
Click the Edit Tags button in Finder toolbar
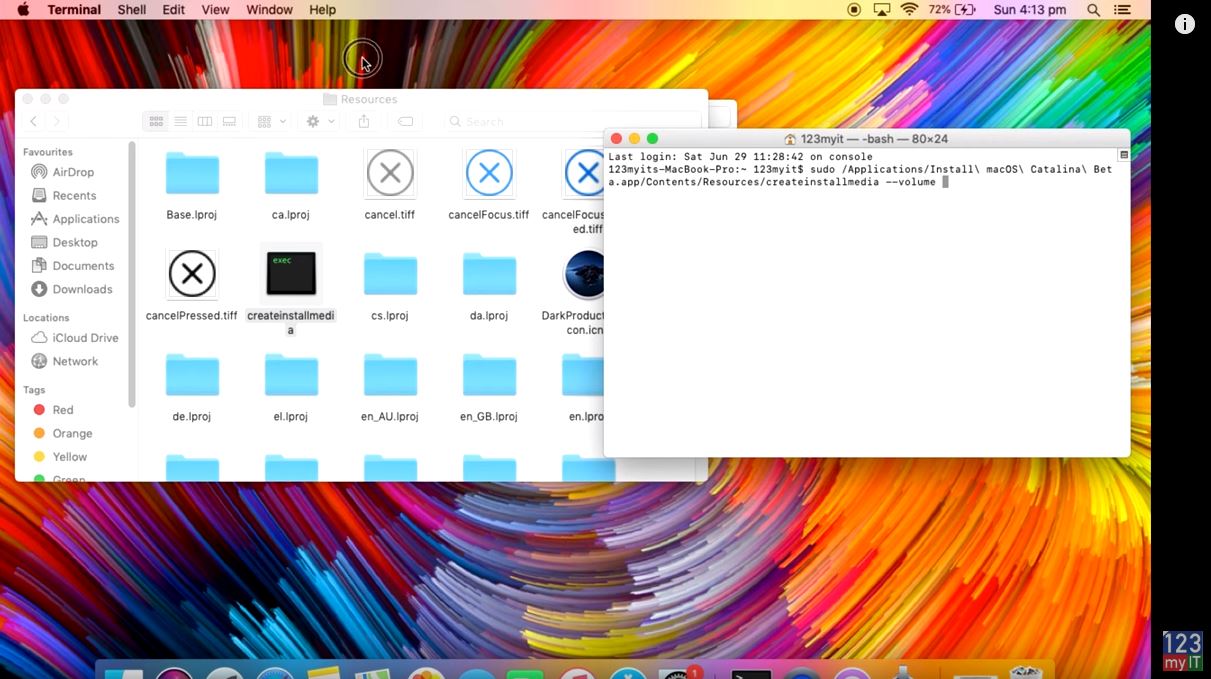tap(405, 121)
